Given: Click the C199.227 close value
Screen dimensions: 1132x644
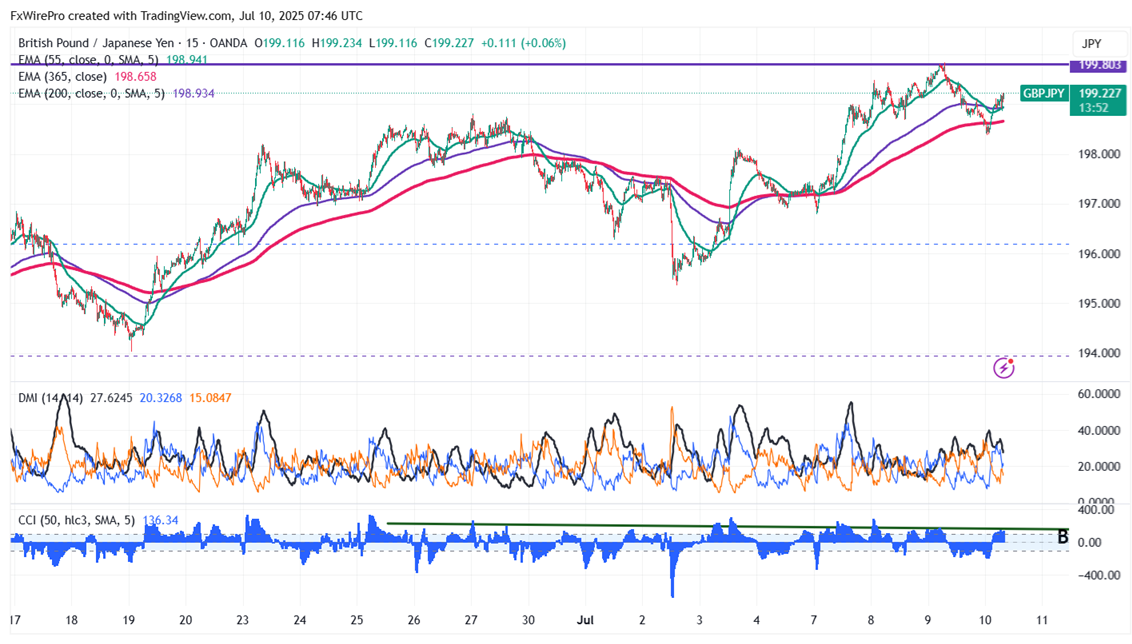Looking at the screenshot, I should point(449,43).
